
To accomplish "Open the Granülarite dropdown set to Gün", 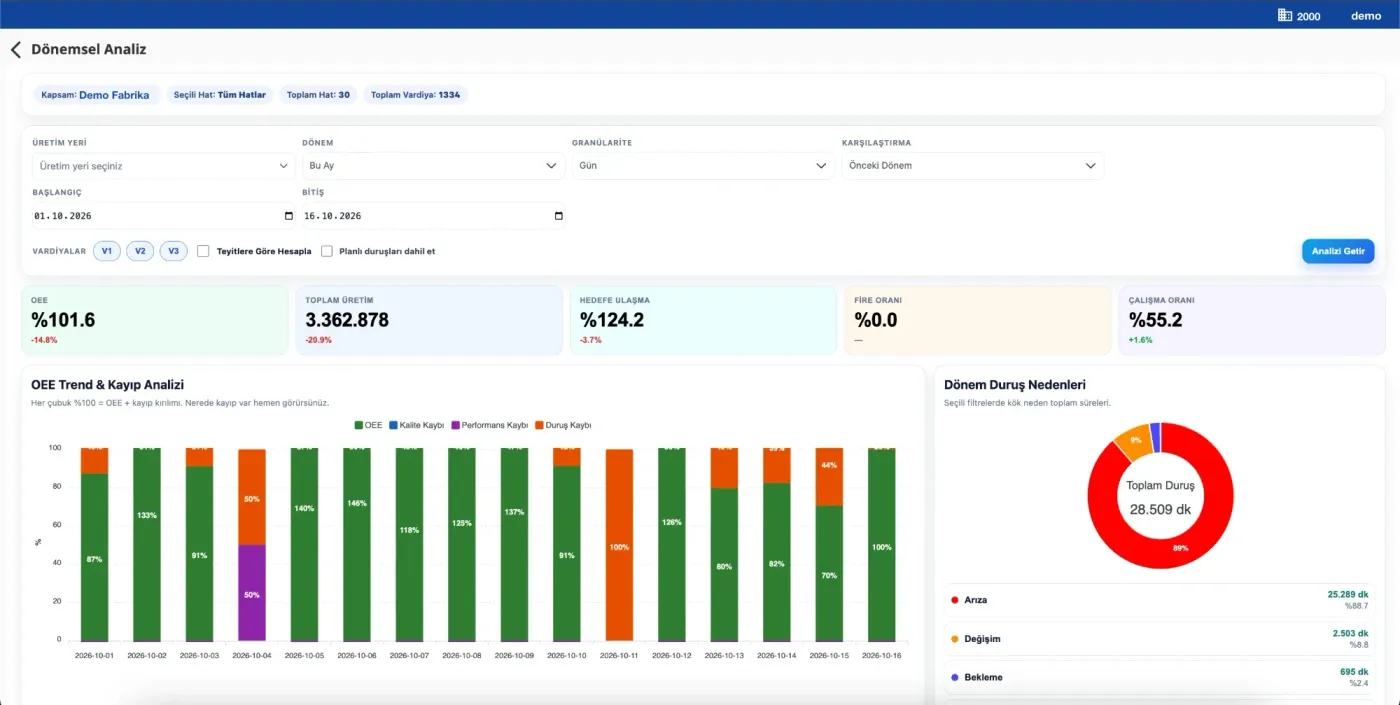I will (703, 166).
